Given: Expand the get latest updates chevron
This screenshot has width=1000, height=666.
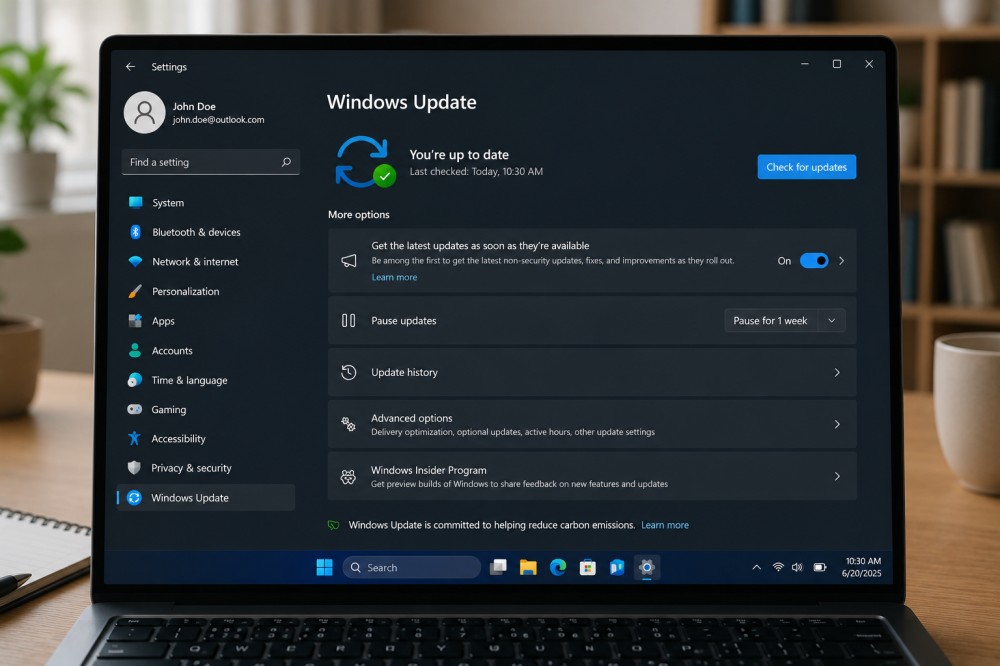Looking at the screenshot, I should tap(842, 260).
